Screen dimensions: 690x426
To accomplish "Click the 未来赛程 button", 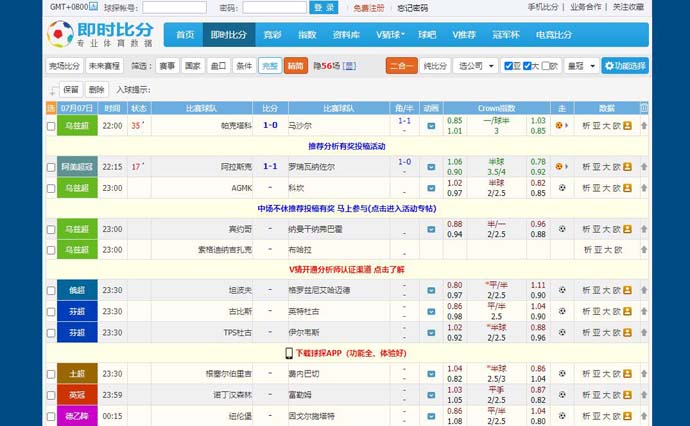I will 104,66.
